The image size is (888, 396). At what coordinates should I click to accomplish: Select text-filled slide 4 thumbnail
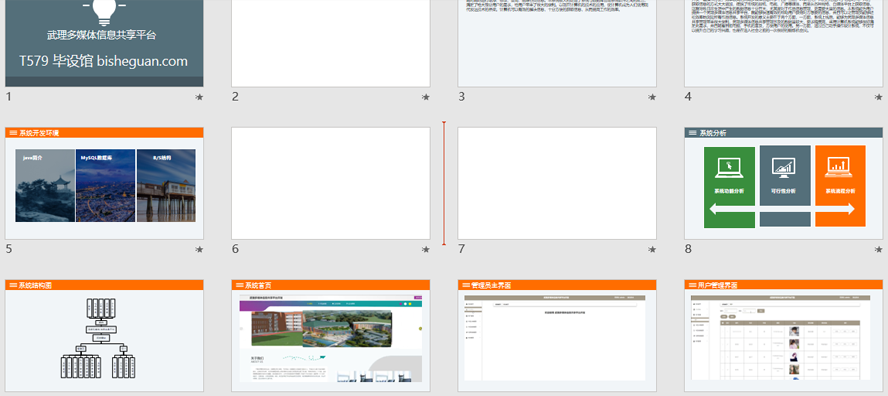pos(784,43)
